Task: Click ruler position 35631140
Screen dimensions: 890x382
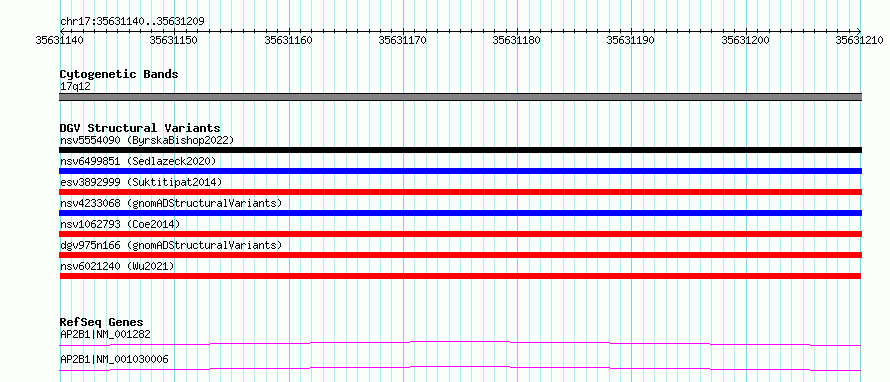Action: (x=61, y=40)
